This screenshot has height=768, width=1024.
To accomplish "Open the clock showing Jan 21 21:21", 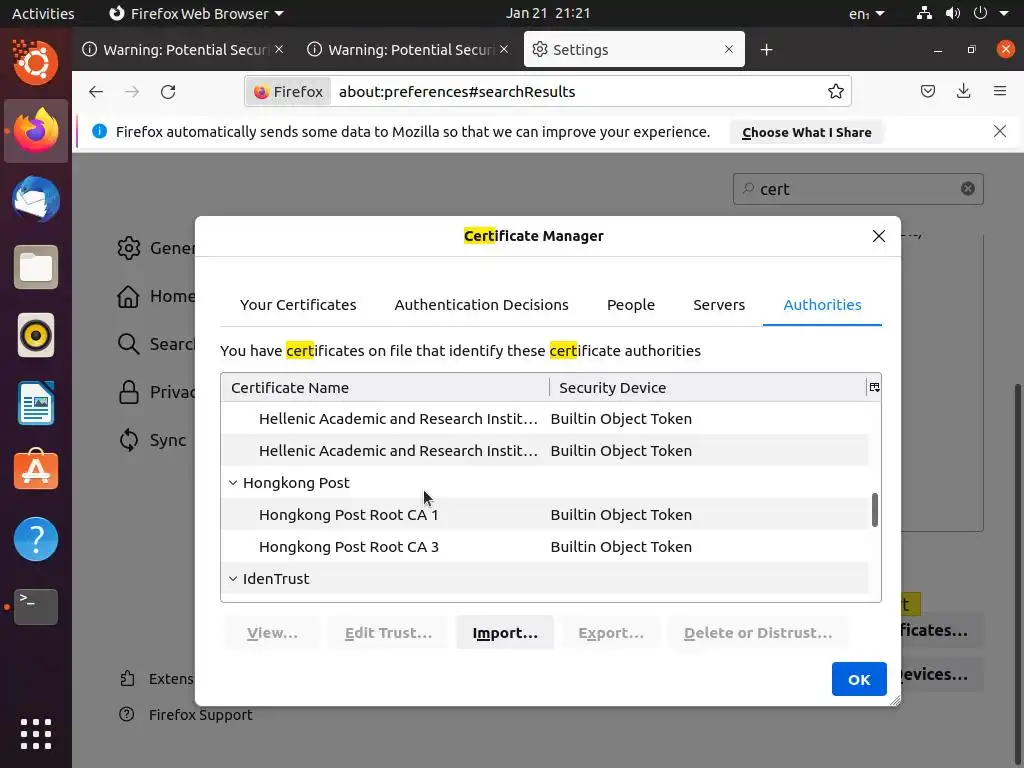I will click(548, 13).
